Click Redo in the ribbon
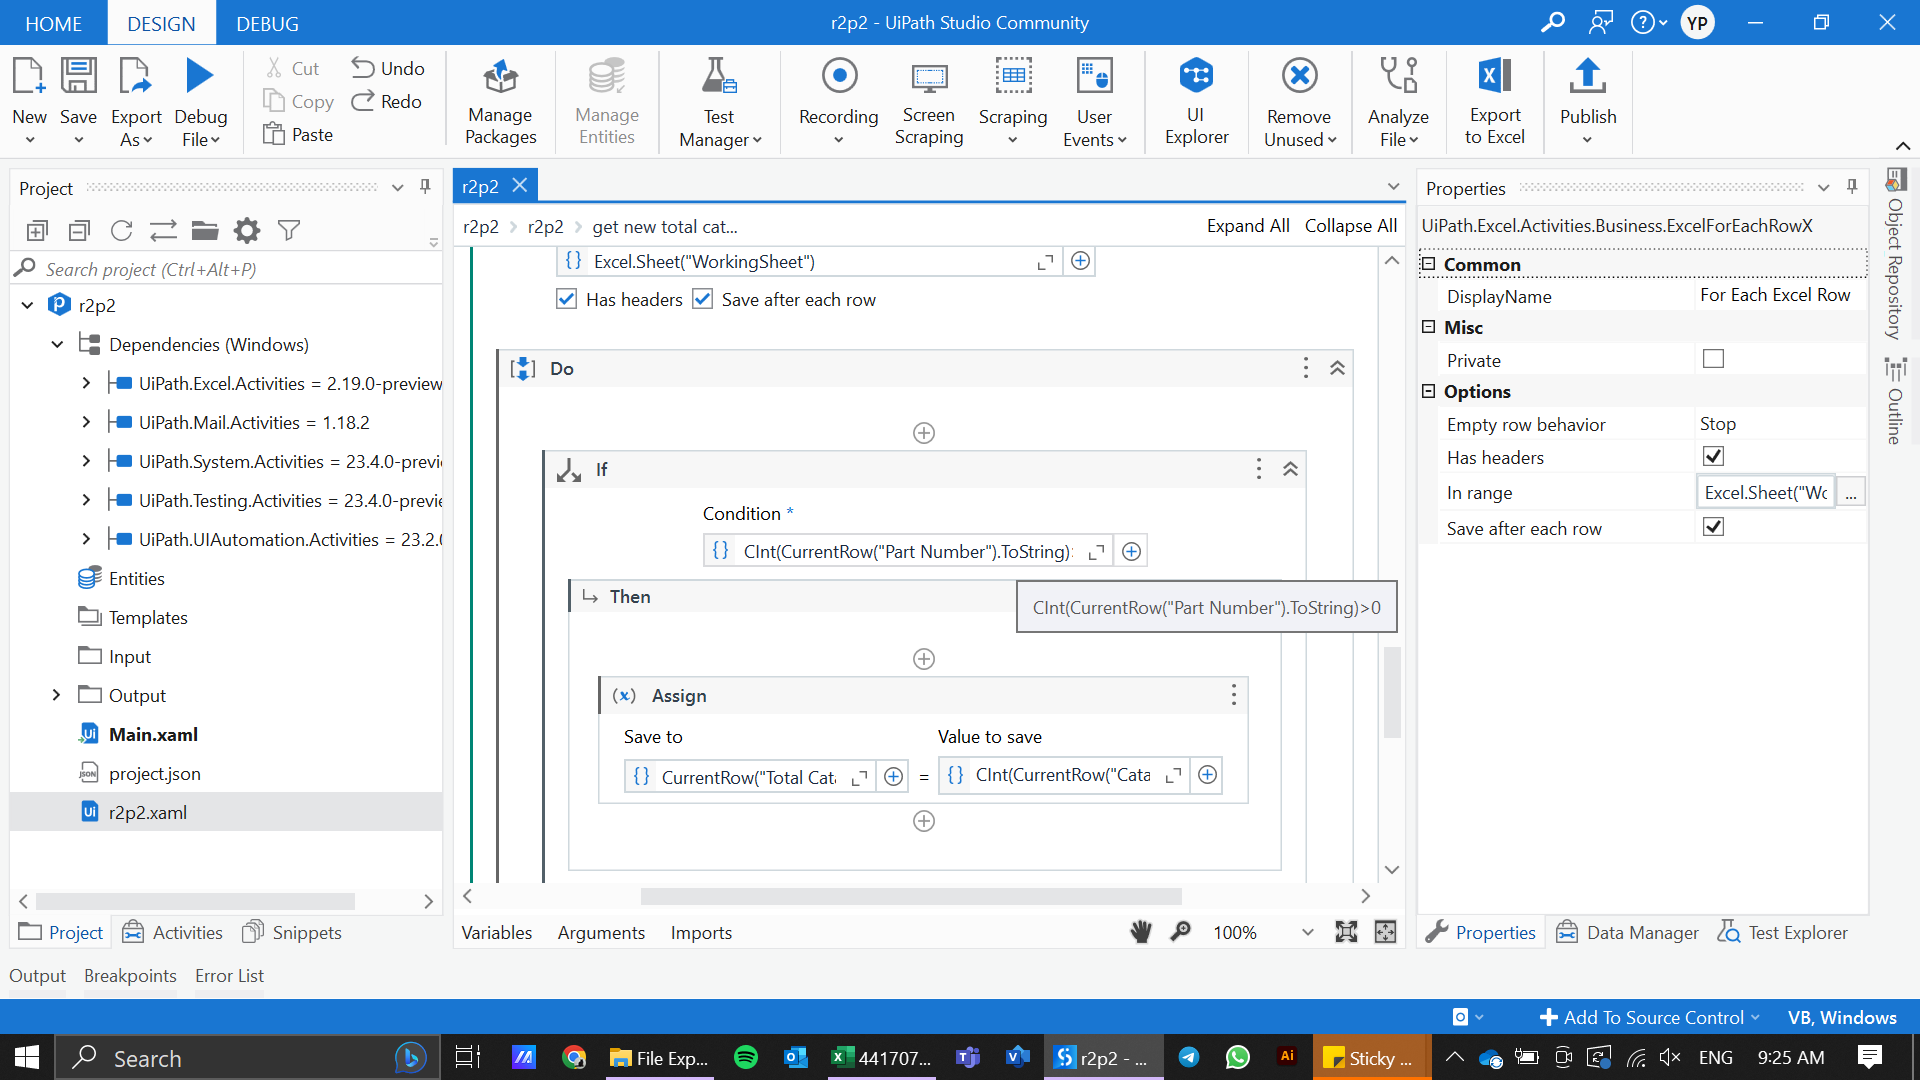 (387, 101)
